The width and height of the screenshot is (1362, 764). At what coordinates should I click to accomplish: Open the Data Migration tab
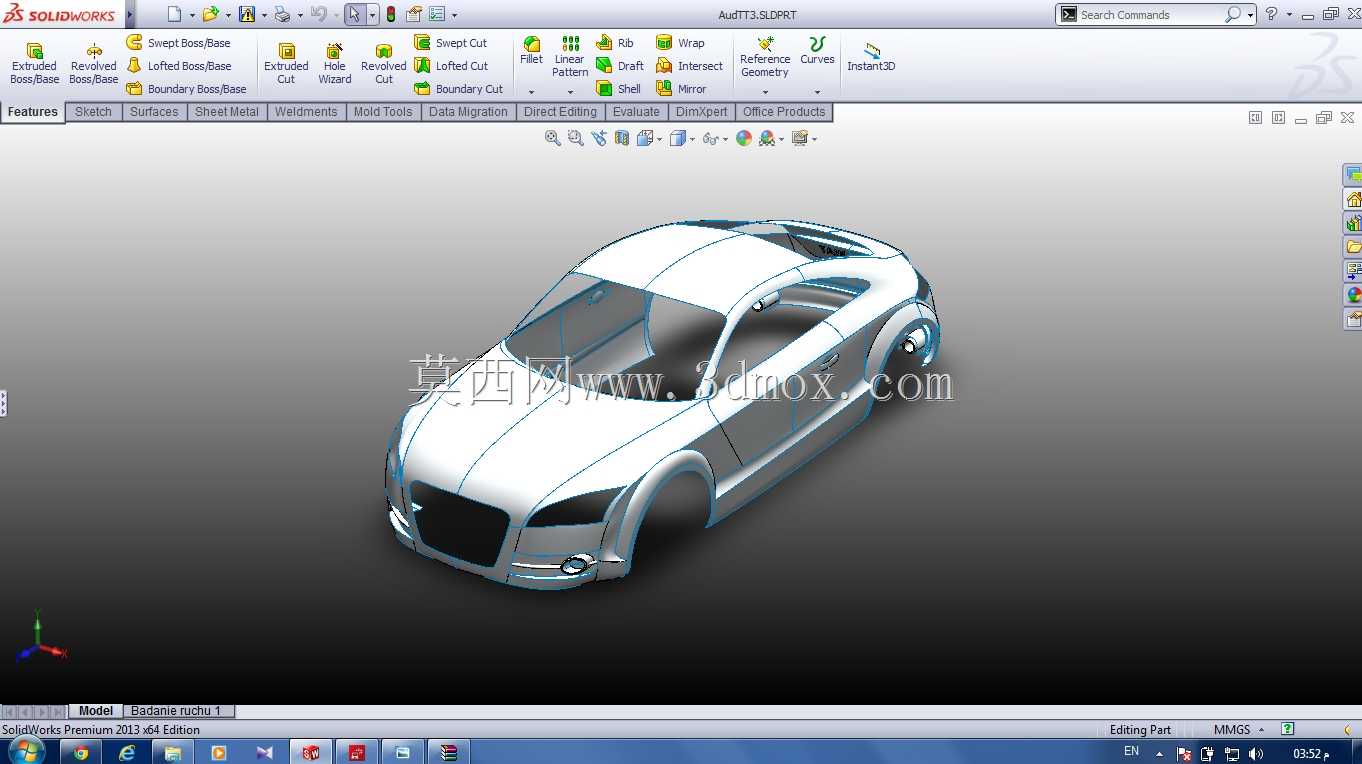tap(468, 112)
